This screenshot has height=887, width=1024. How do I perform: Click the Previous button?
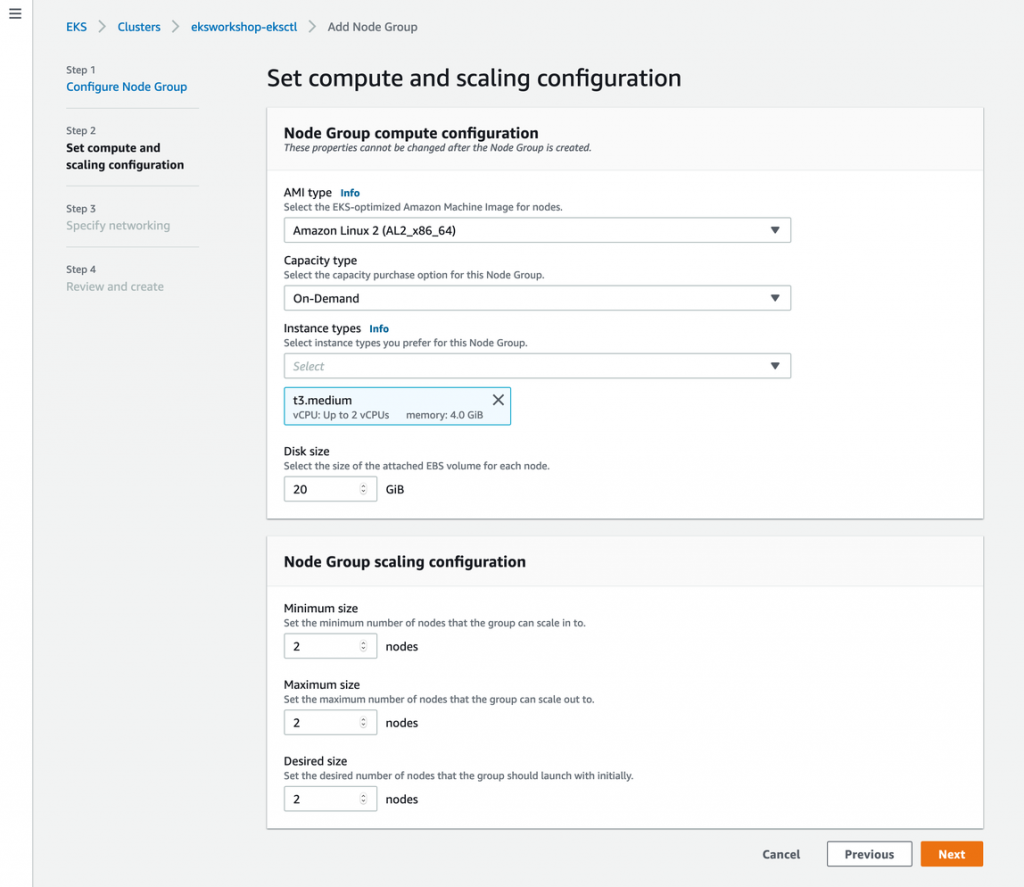869,854
